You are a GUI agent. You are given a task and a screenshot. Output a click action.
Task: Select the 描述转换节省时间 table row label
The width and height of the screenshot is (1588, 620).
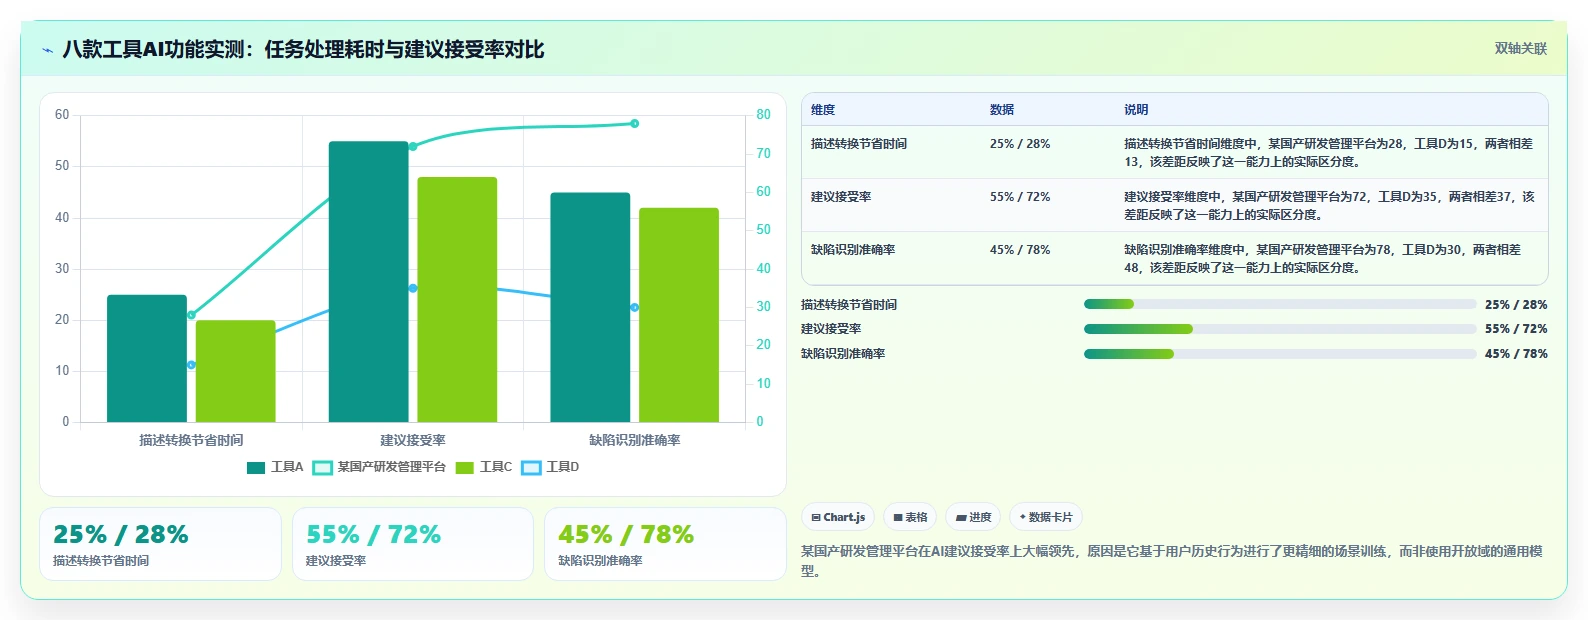[859, 144]
